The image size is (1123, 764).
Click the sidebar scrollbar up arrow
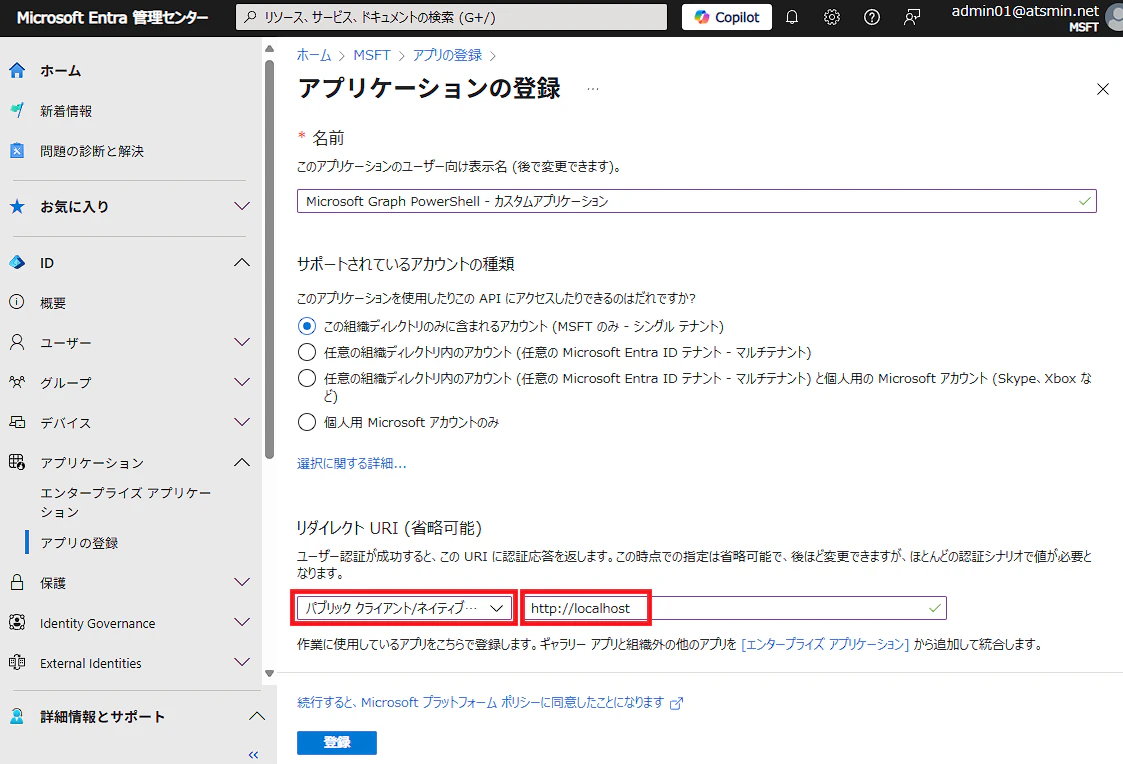tap(269, 49)
